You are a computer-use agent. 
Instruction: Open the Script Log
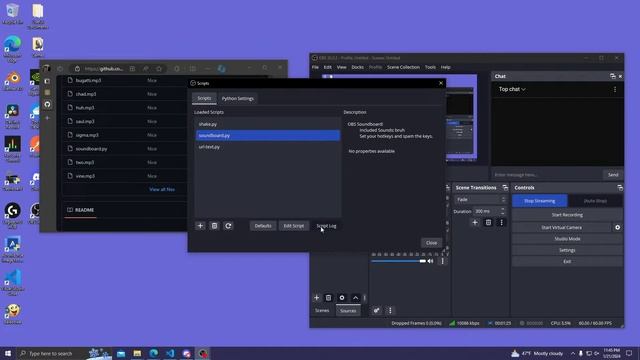(326, 226)
